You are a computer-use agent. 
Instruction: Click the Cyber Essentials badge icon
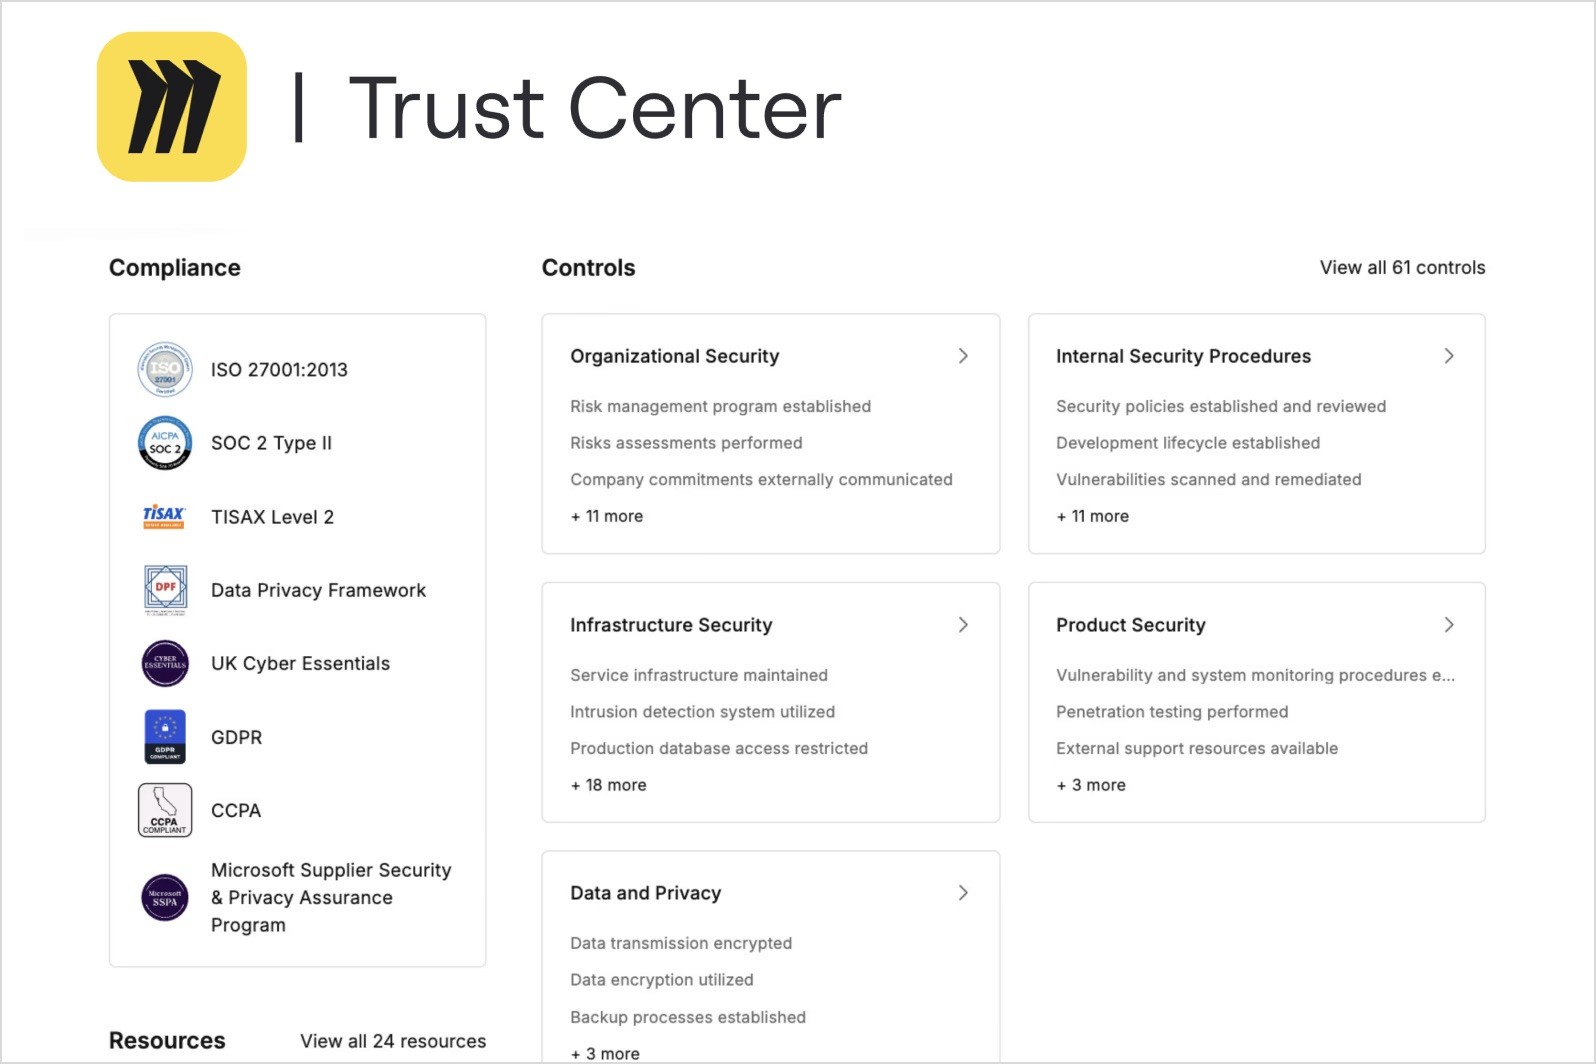tap(165, 663)
